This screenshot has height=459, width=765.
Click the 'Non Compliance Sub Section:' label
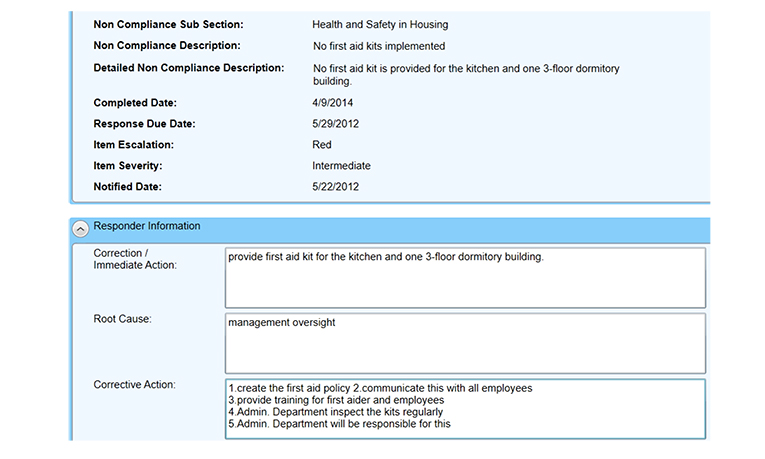pos(168,24)
